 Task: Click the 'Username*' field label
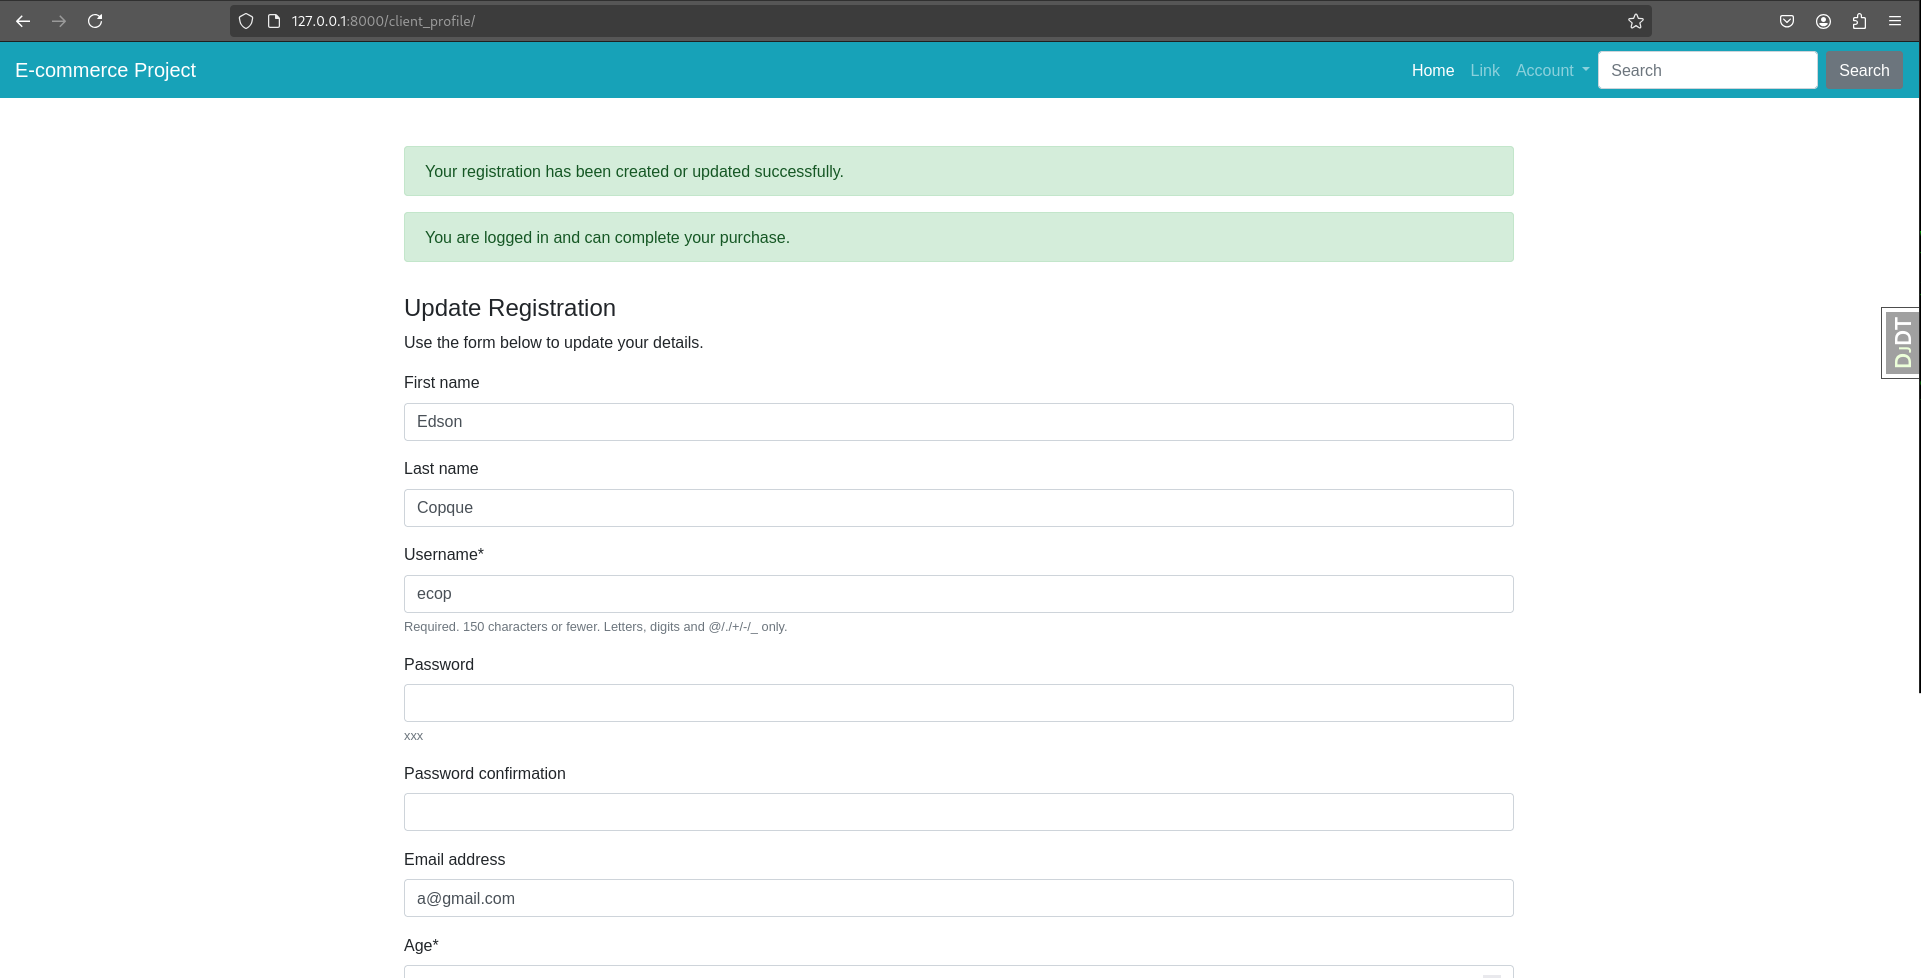coord(444,554)
